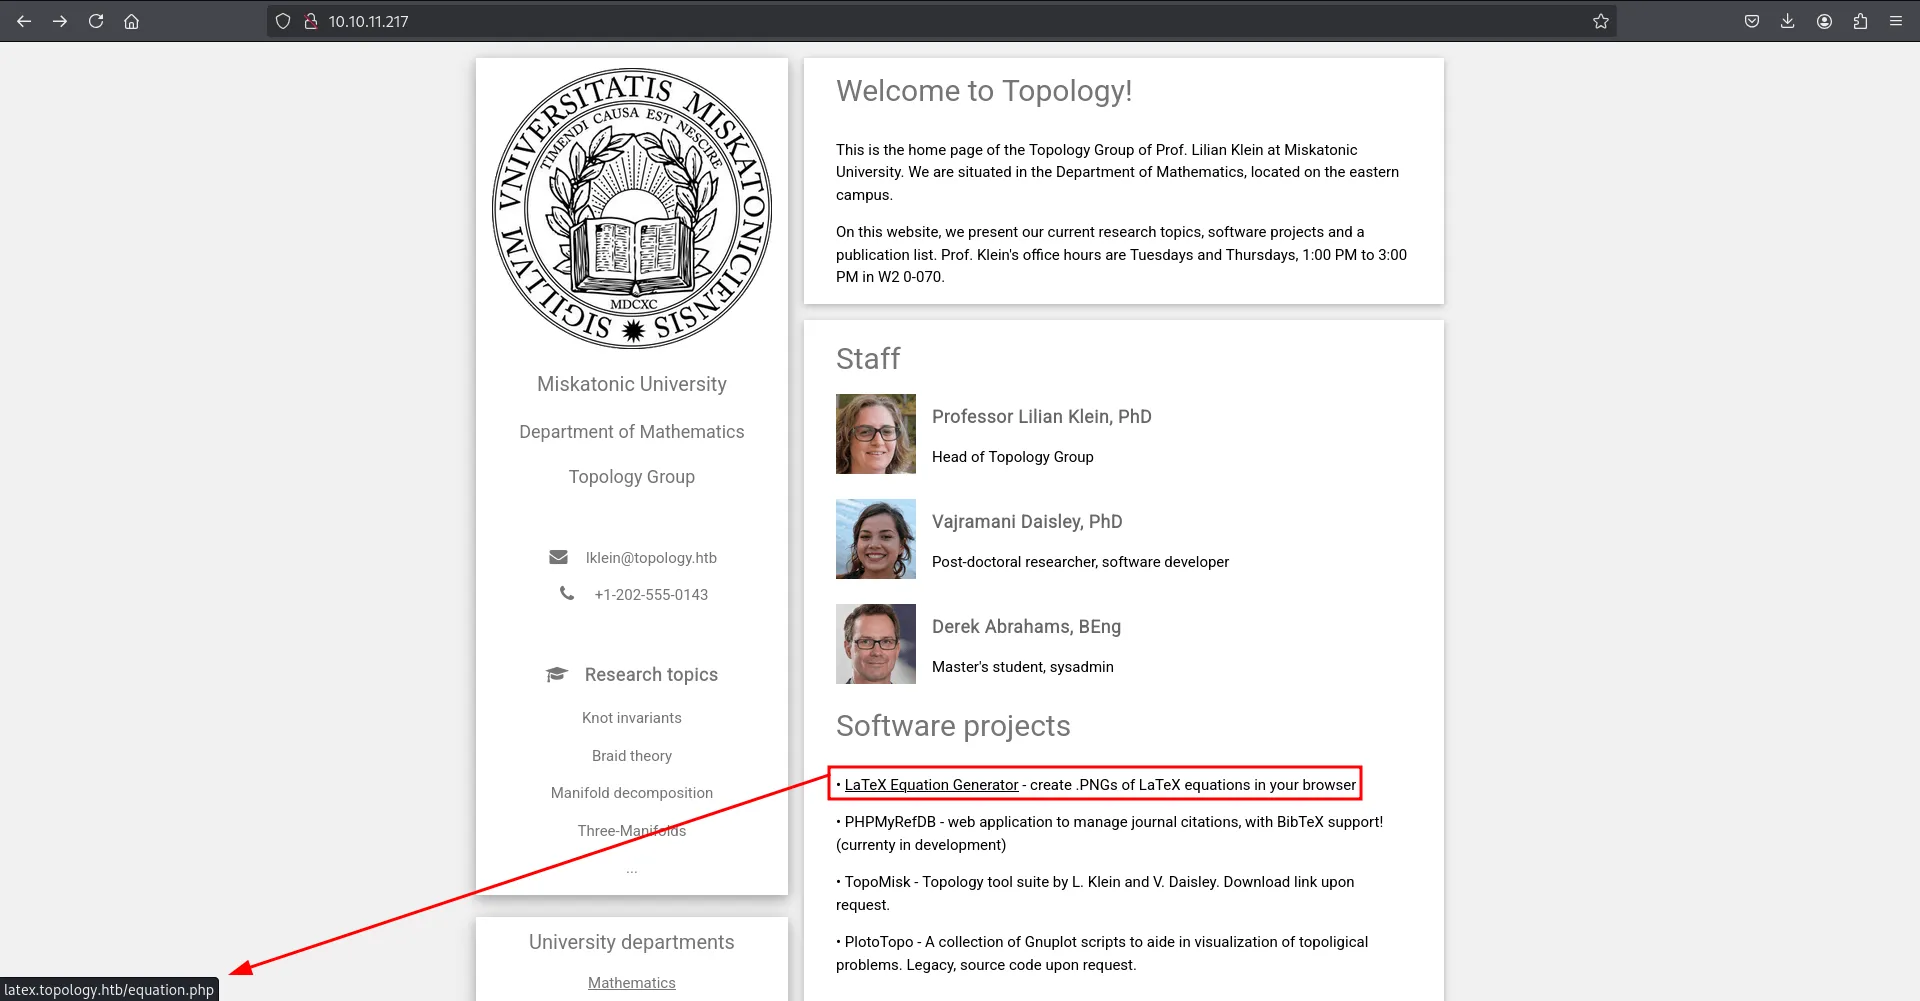
Task: Open the Pocket save icon
Action: pyautogui.click(x=1752, y=21)
